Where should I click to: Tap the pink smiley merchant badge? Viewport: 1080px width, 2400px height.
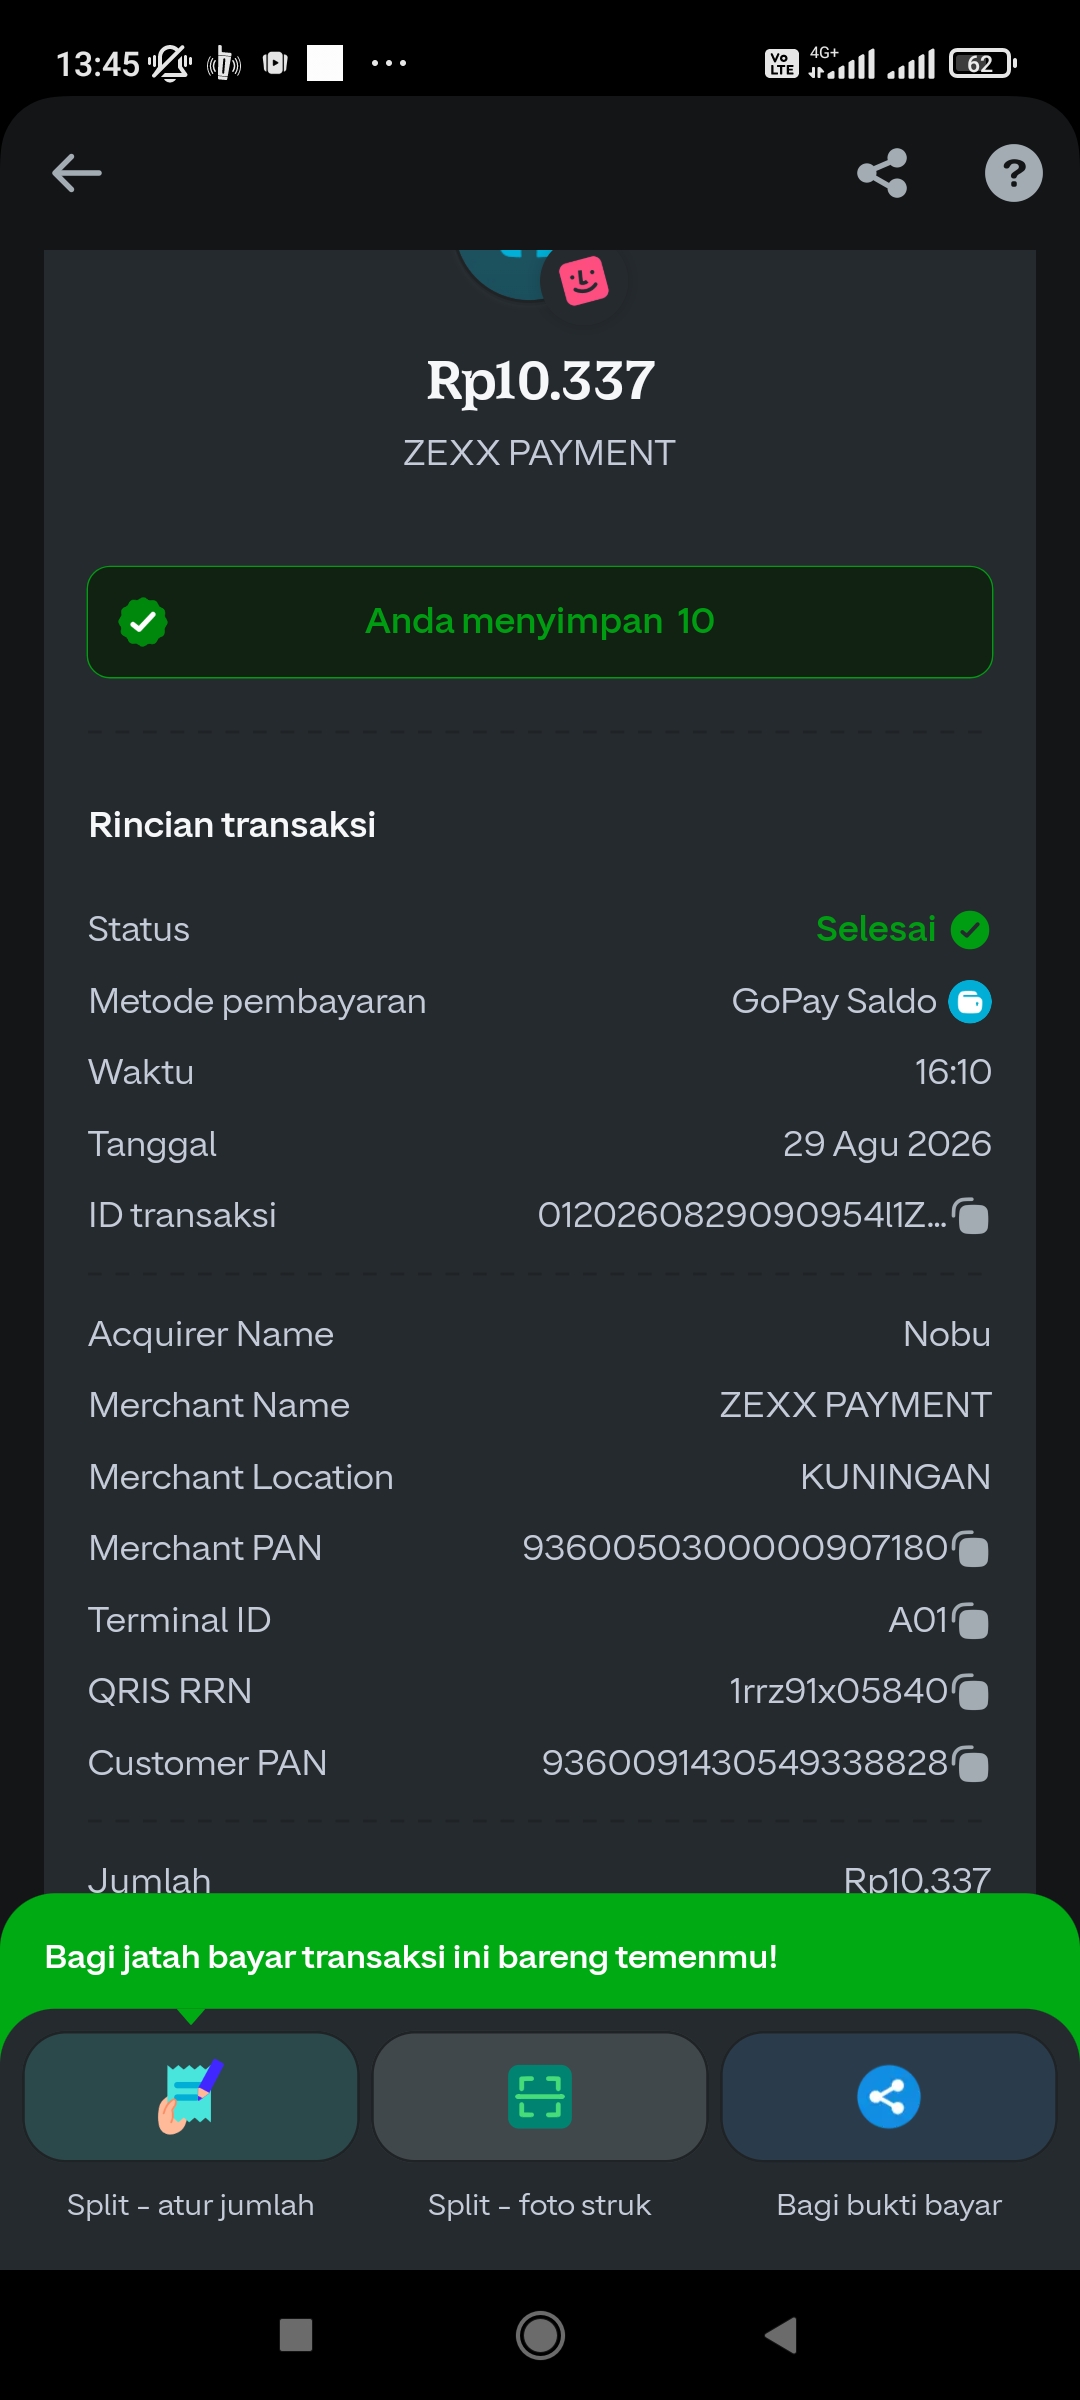coord(584,281)
